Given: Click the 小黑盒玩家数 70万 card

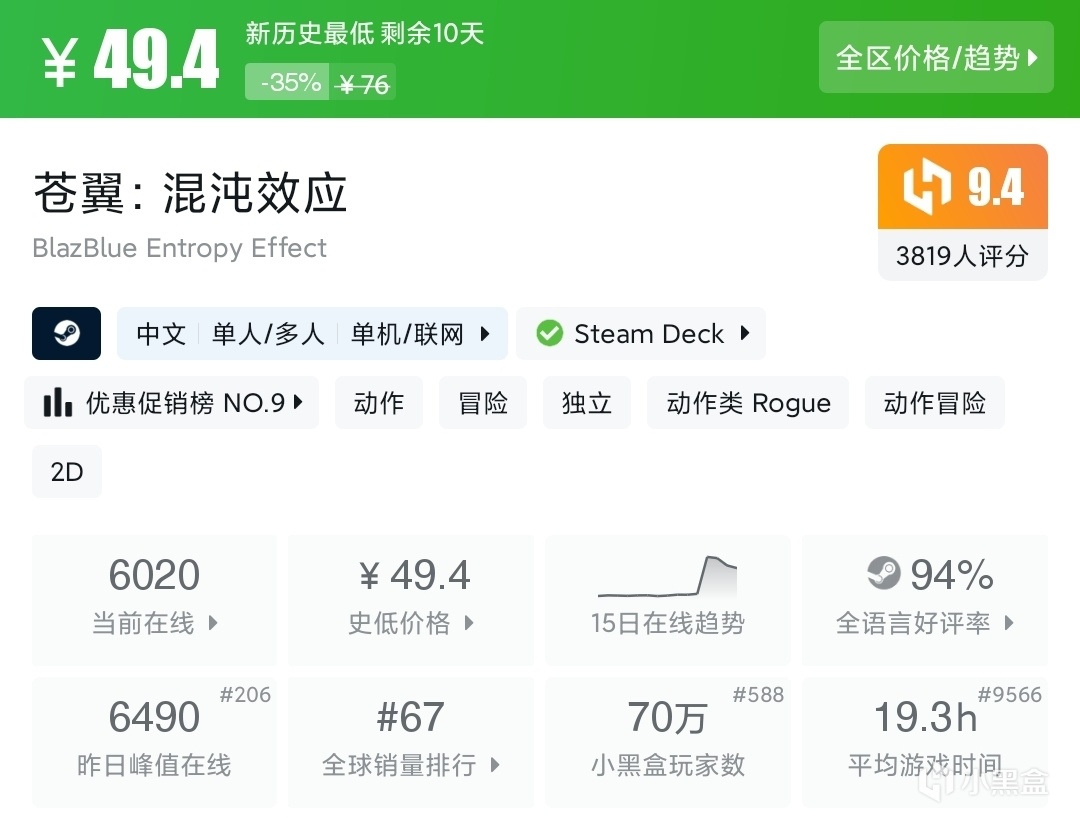Looking at the screenshot, I should coord(667,742).
